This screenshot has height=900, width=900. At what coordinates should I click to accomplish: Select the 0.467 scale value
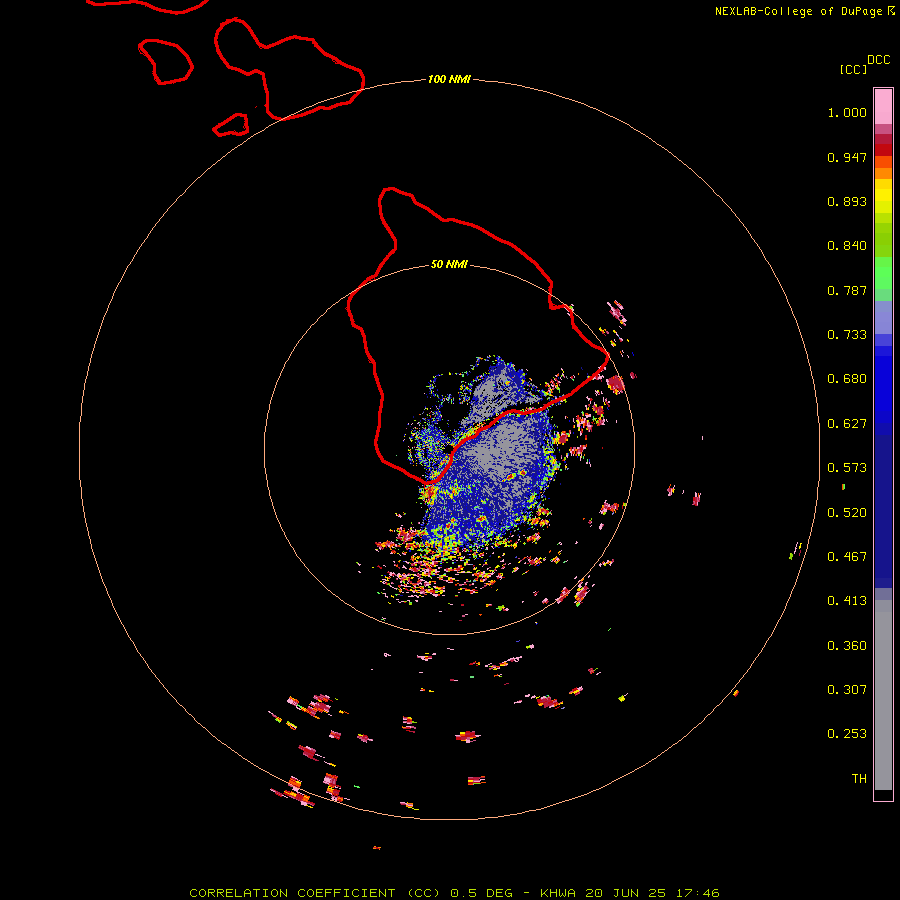[847, 557]
